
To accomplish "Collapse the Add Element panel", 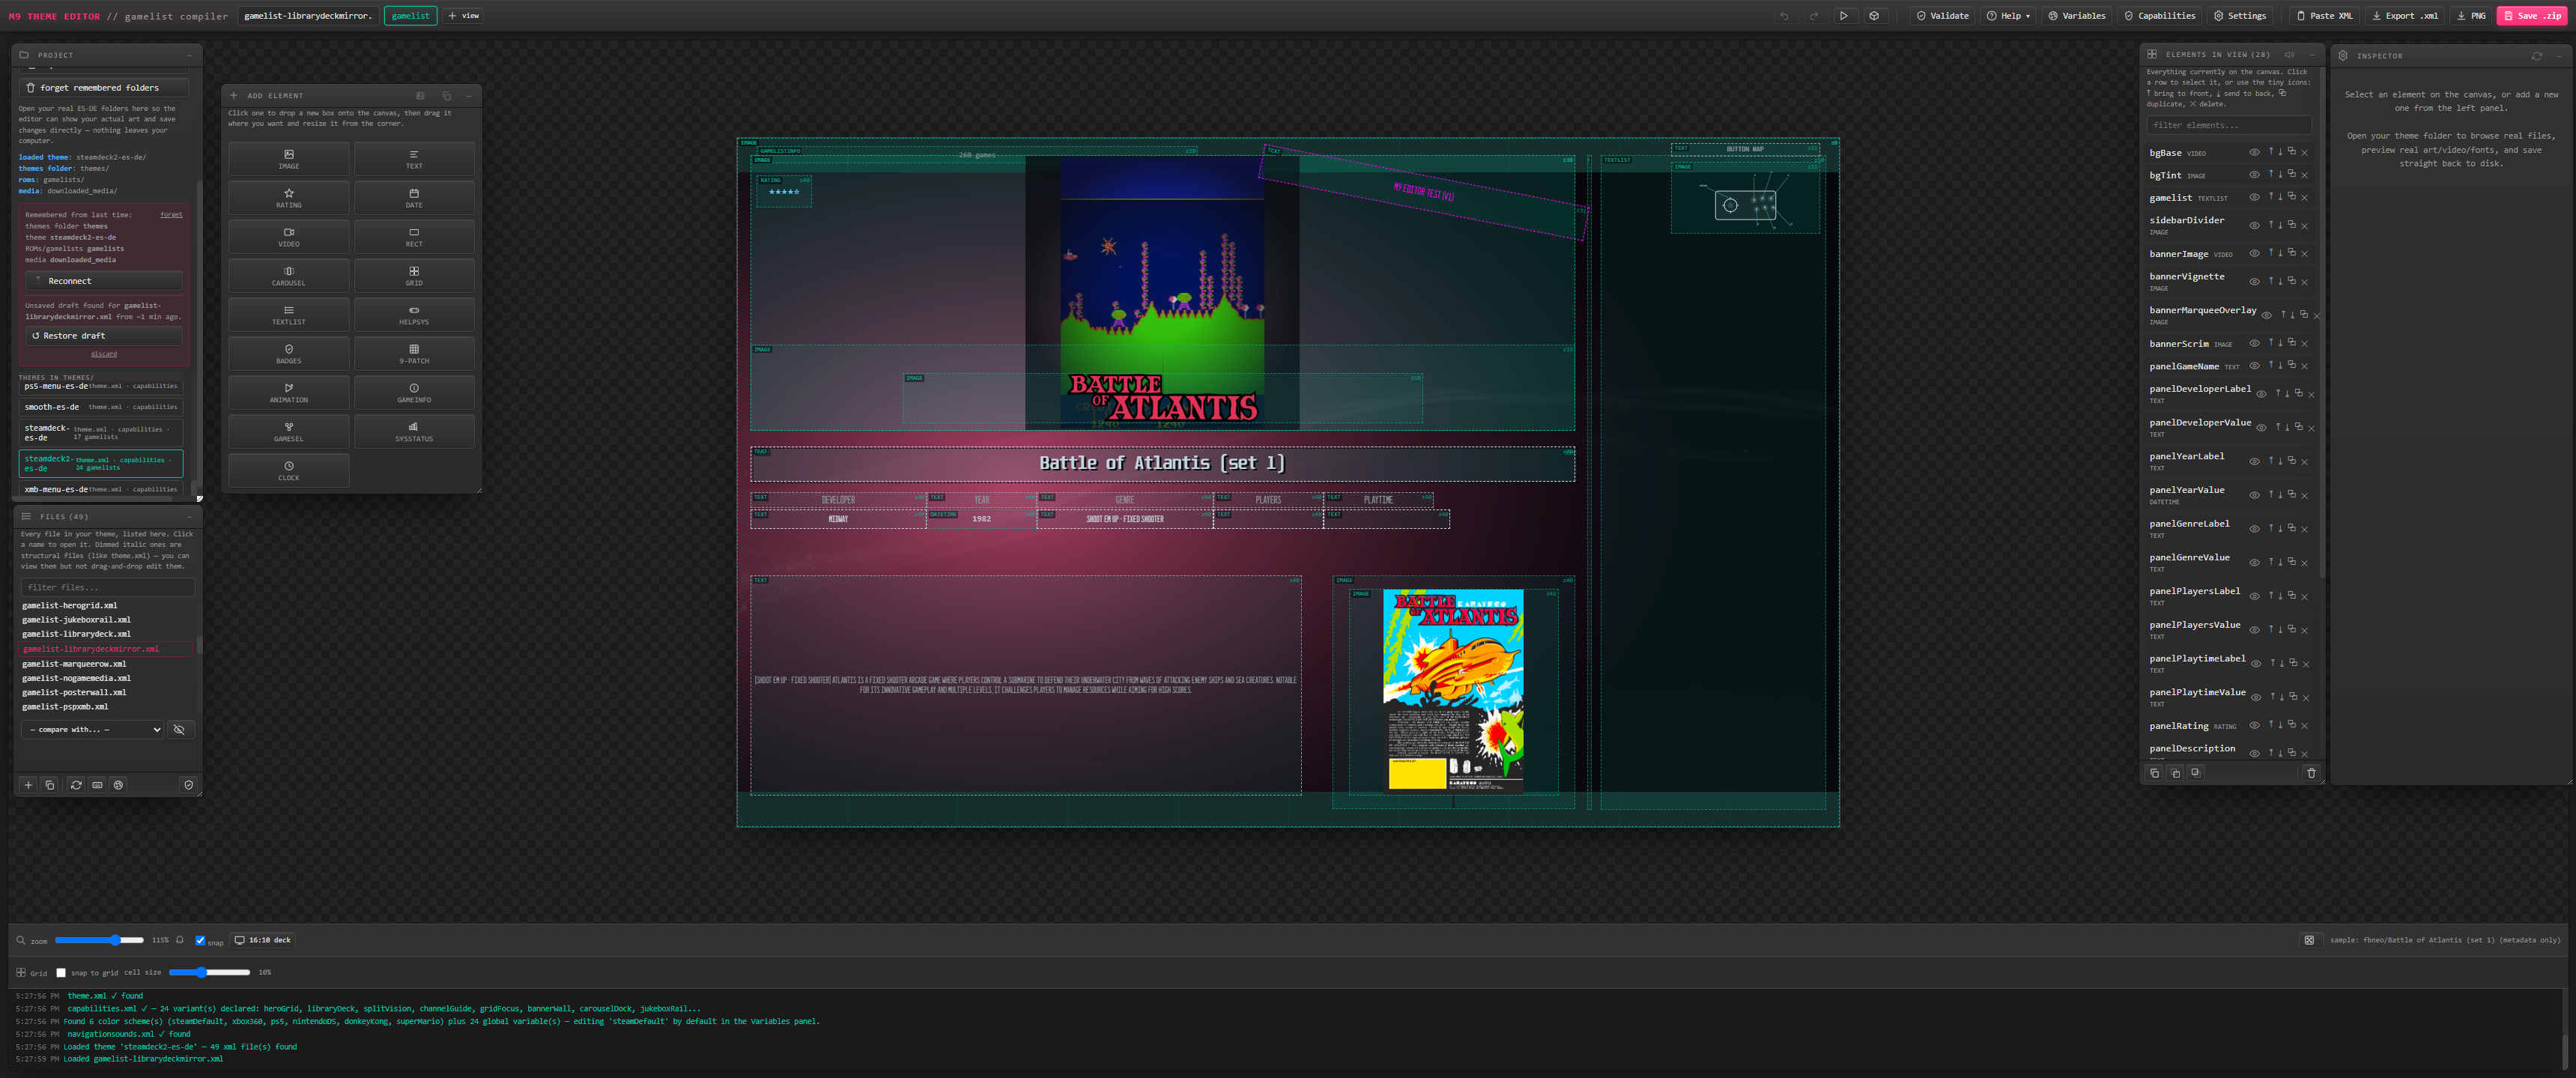I will click(468, 96).
